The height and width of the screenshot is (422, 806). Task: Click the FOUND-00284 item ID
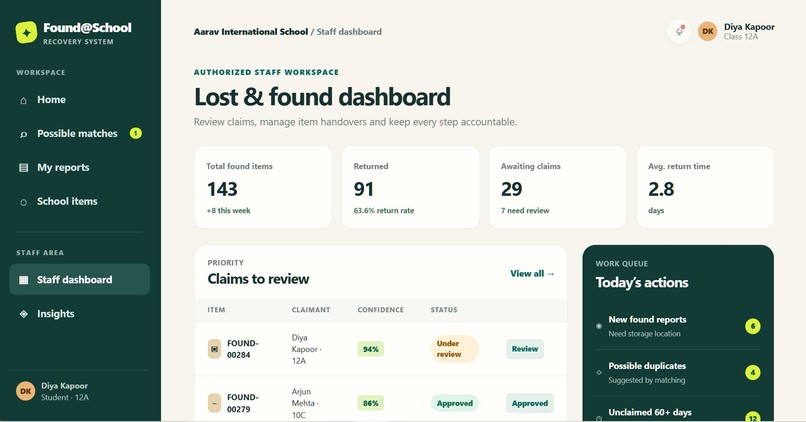click(243, 349)
